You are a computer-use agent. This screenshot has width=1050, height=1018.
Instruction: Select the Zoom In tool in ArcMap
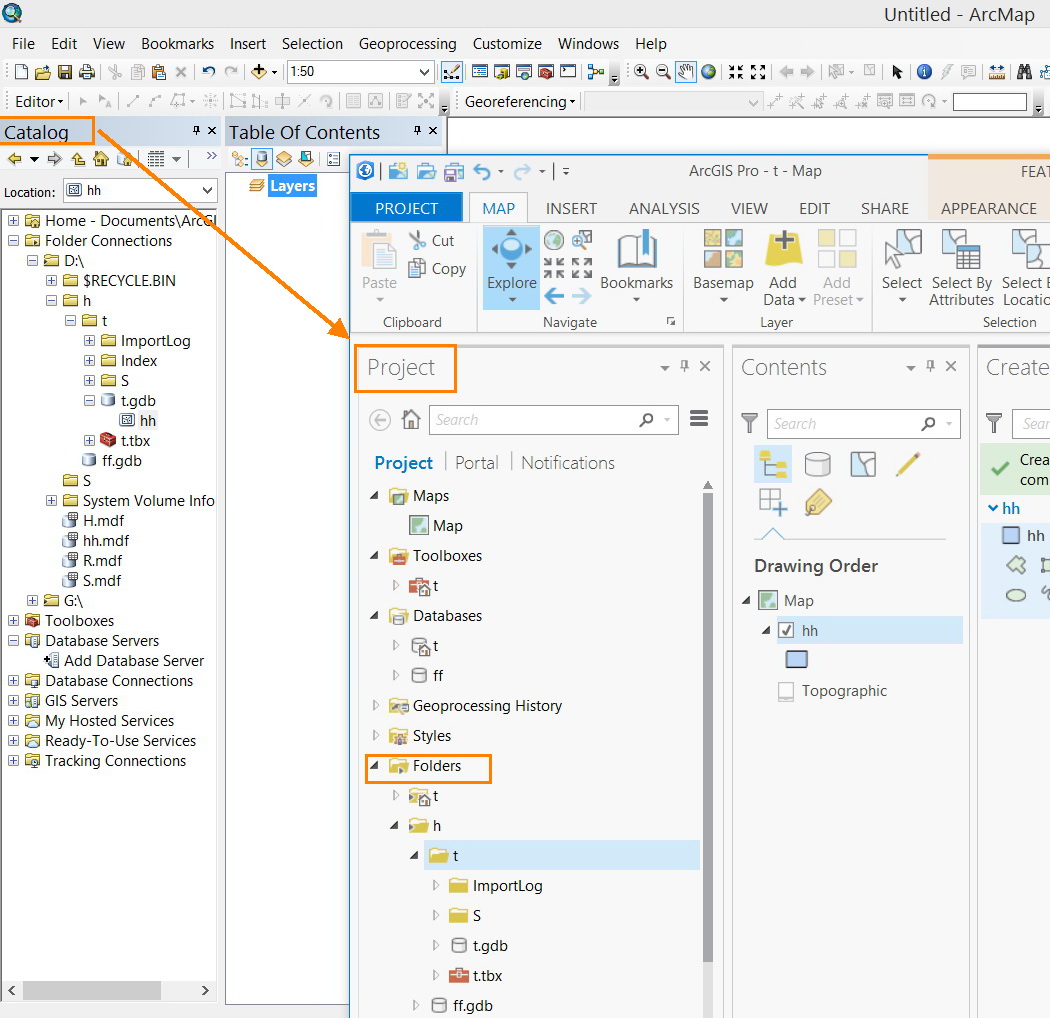[641, 72]
